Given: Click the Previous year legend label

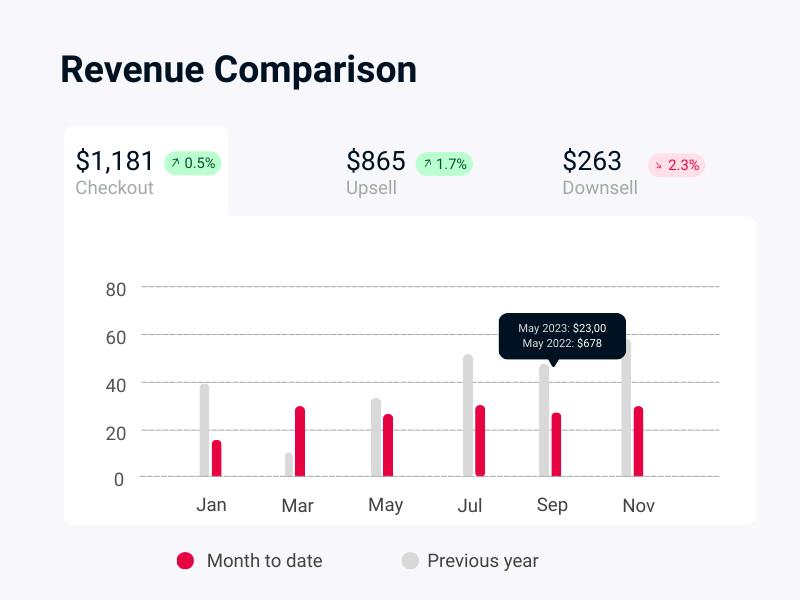Looking at the screenshot, I should tap(483, 561).
